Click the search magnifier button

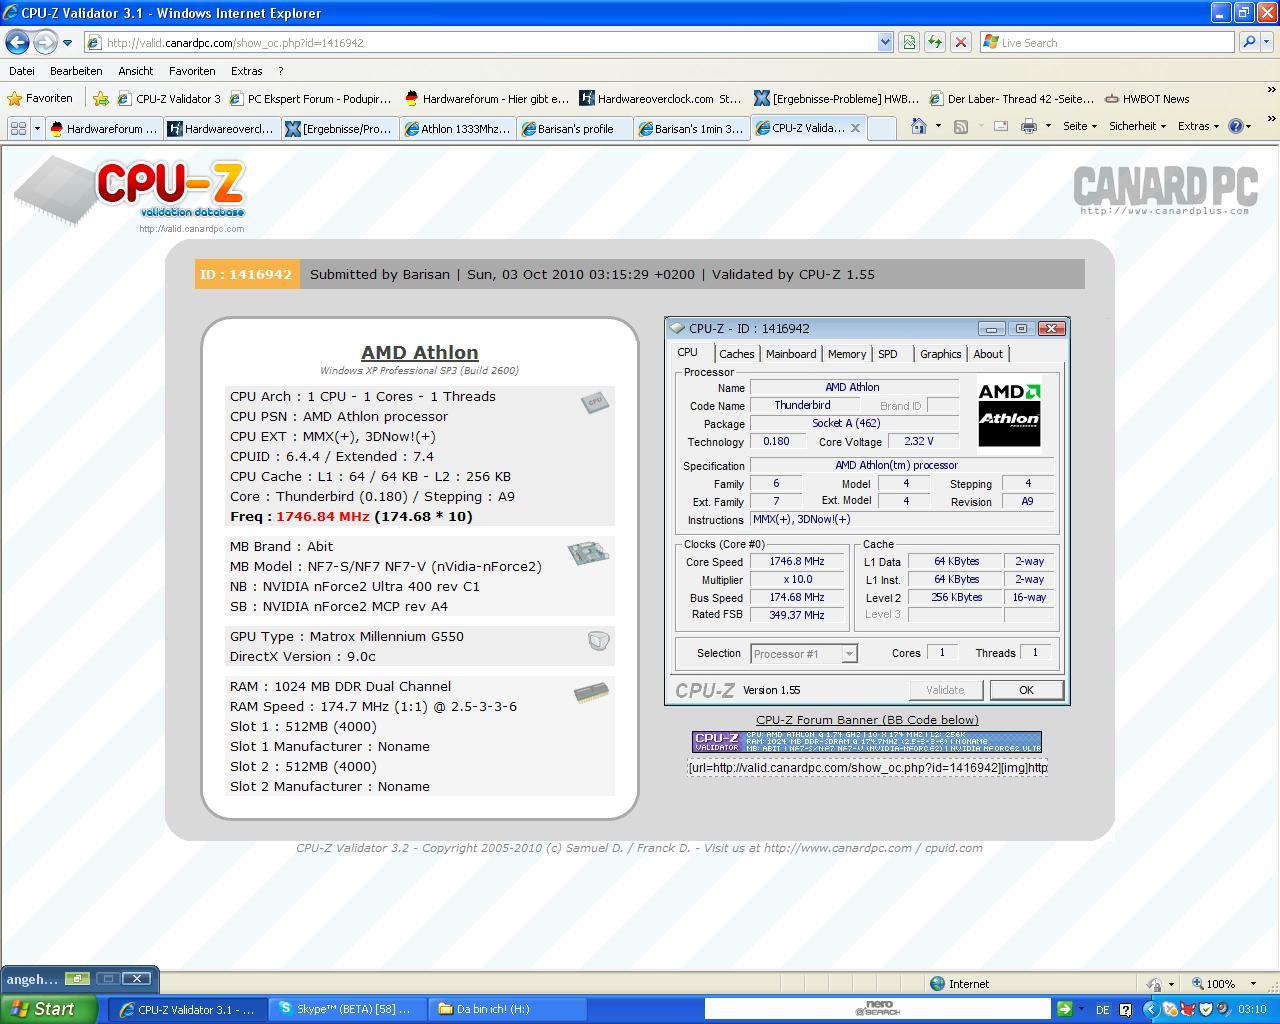(x=1248, y=42)
